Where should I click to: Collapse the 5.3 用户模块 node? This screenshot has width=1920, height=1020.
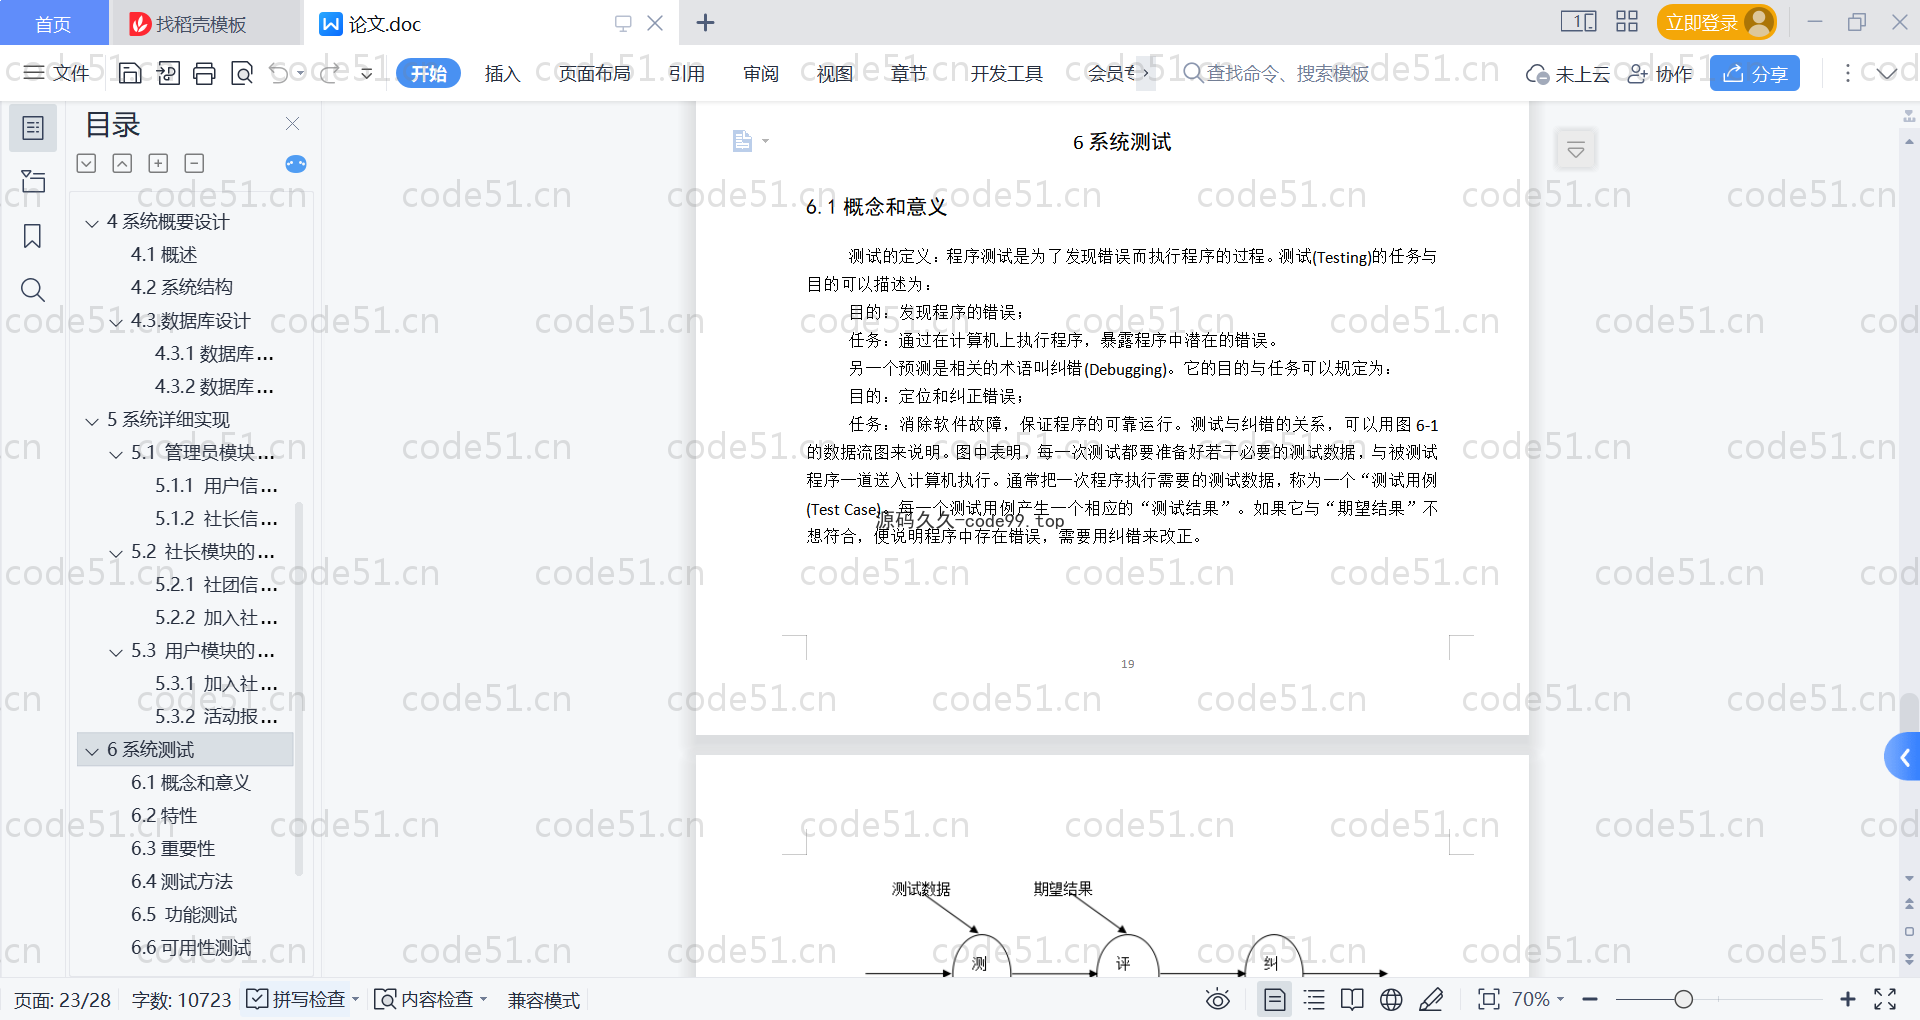tap(116, 652)
